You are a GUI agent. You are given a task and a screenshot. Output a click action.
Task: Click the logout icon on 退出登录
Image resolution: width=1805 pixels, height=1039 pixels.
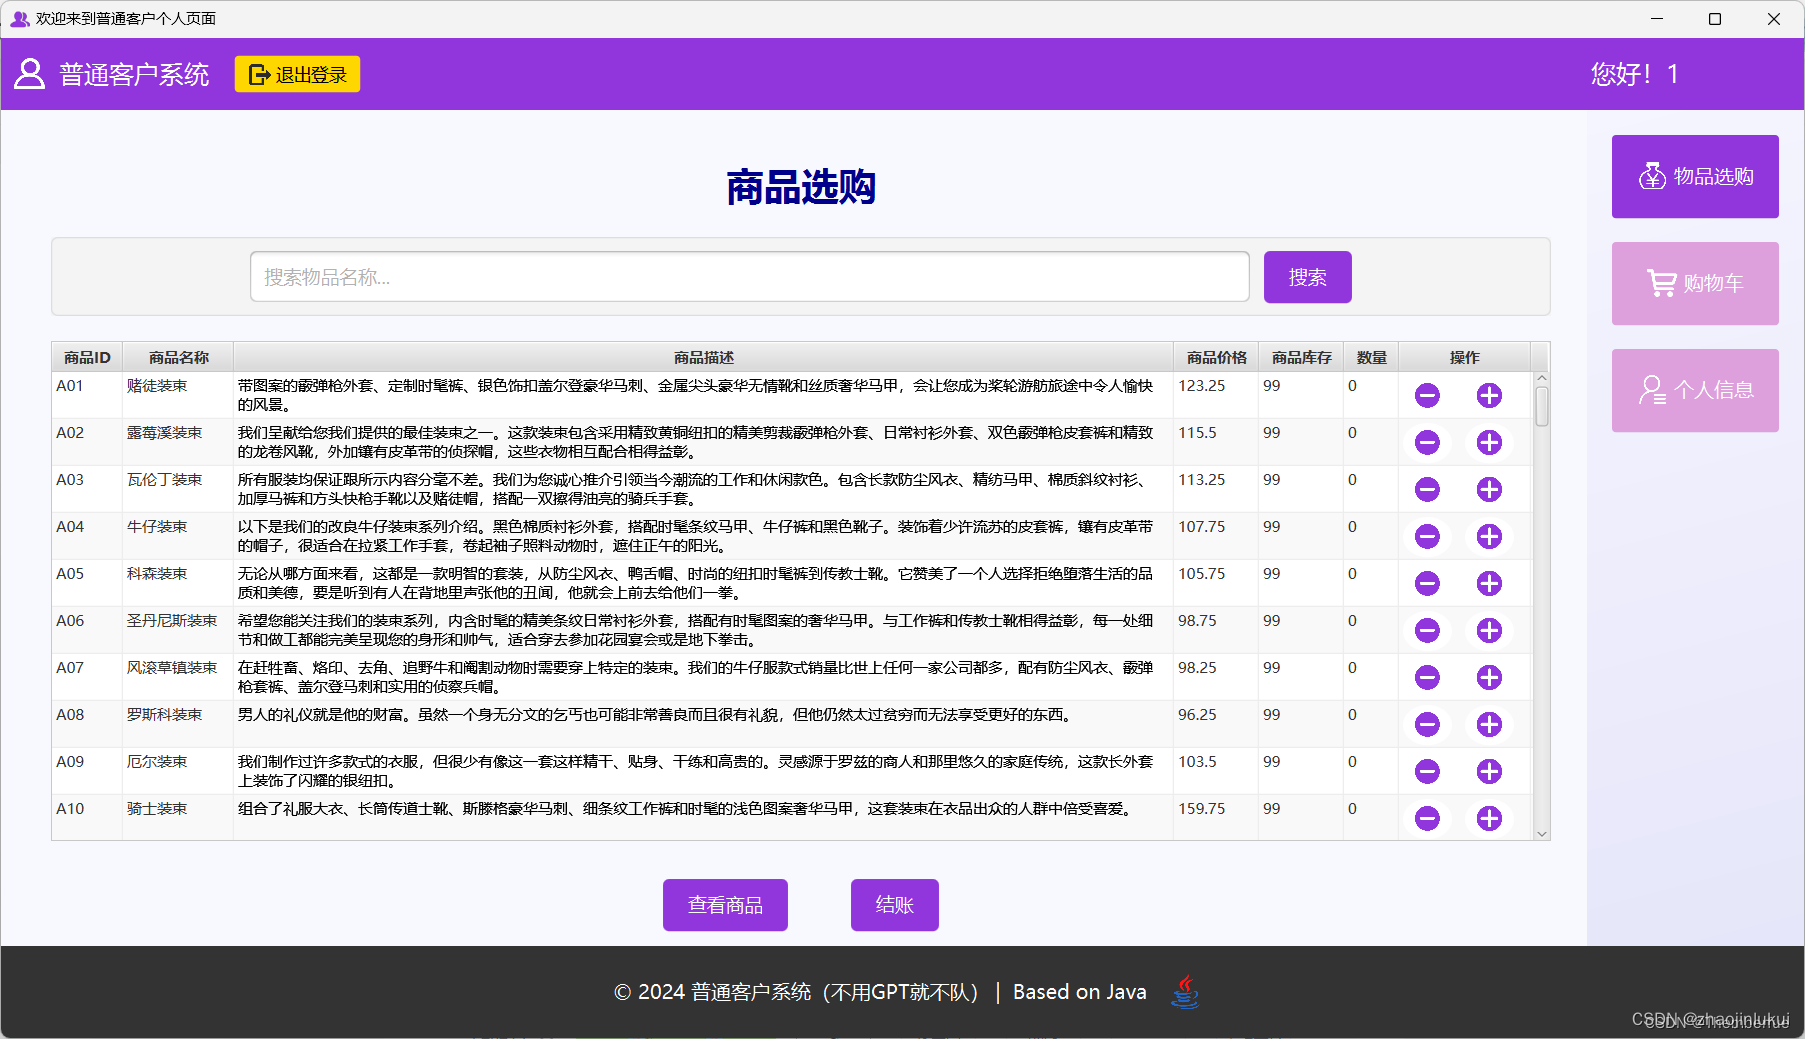[258, 73]
